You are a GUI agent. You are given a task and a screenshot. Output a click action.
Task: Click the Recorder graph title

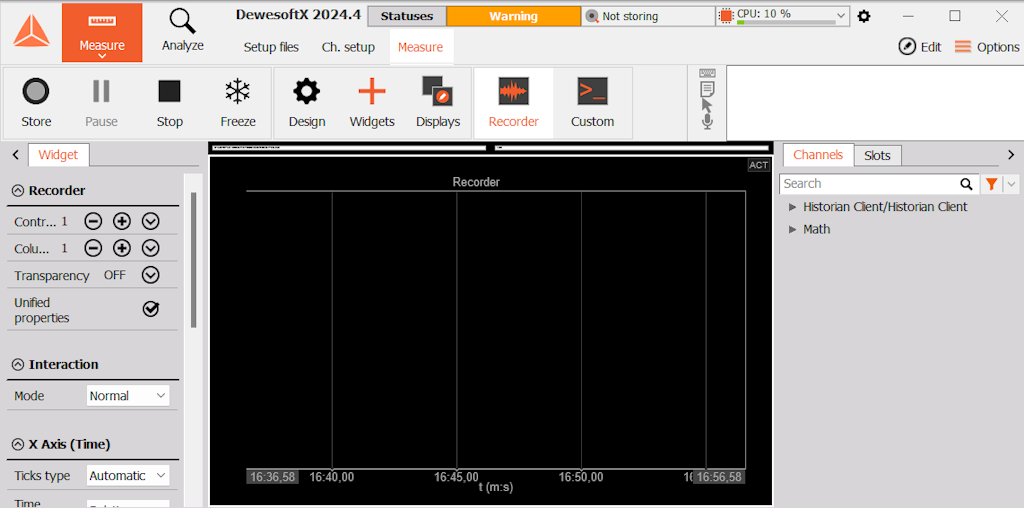point(477,182)
